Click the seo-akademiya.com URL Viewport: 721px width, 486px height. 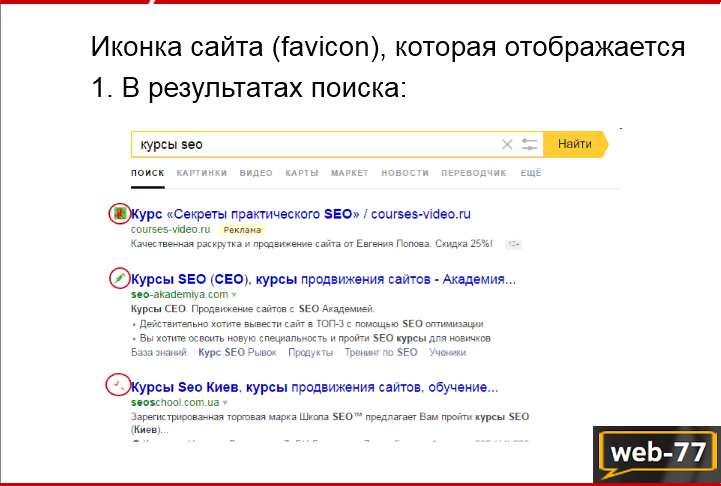click(x=179, y=294)
